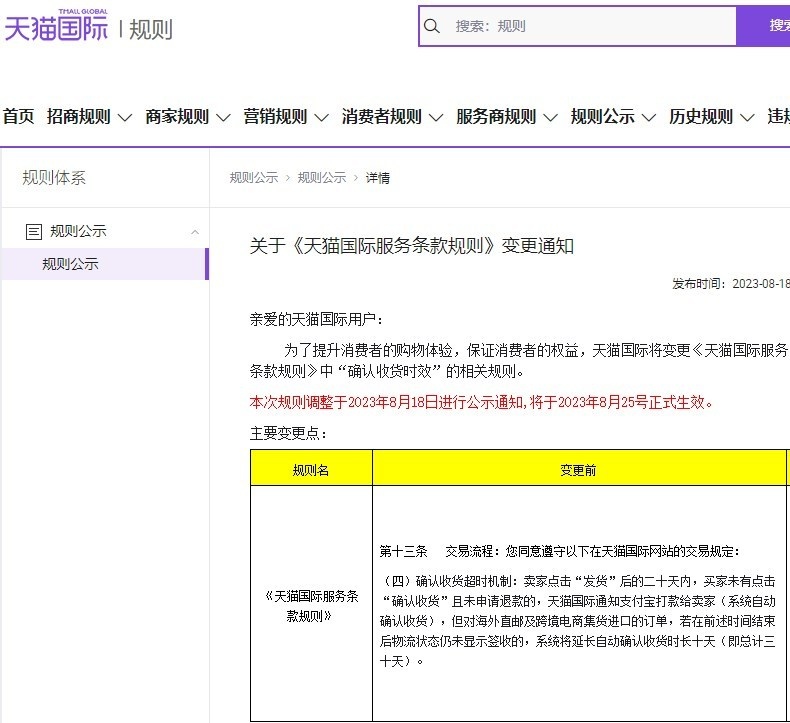Click the red effective-date notice line
The height and width of the screenshot is (723, 790).
[481, 402]
